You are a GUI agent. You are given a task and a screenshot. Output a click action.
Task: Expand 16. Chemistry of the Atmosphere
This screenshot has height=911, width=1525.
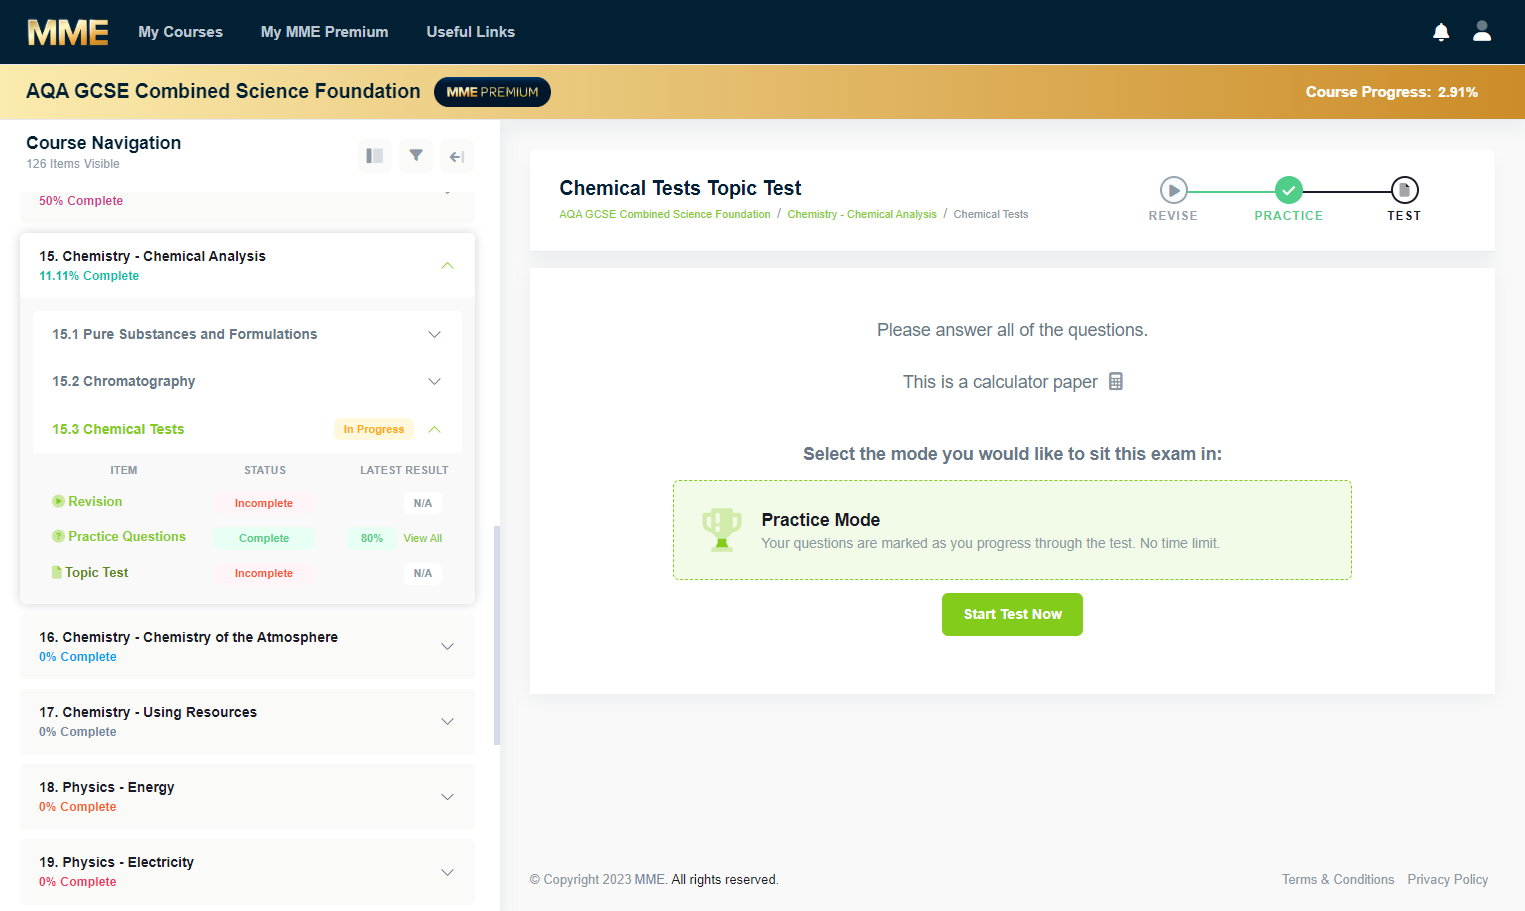coord(447,646)
